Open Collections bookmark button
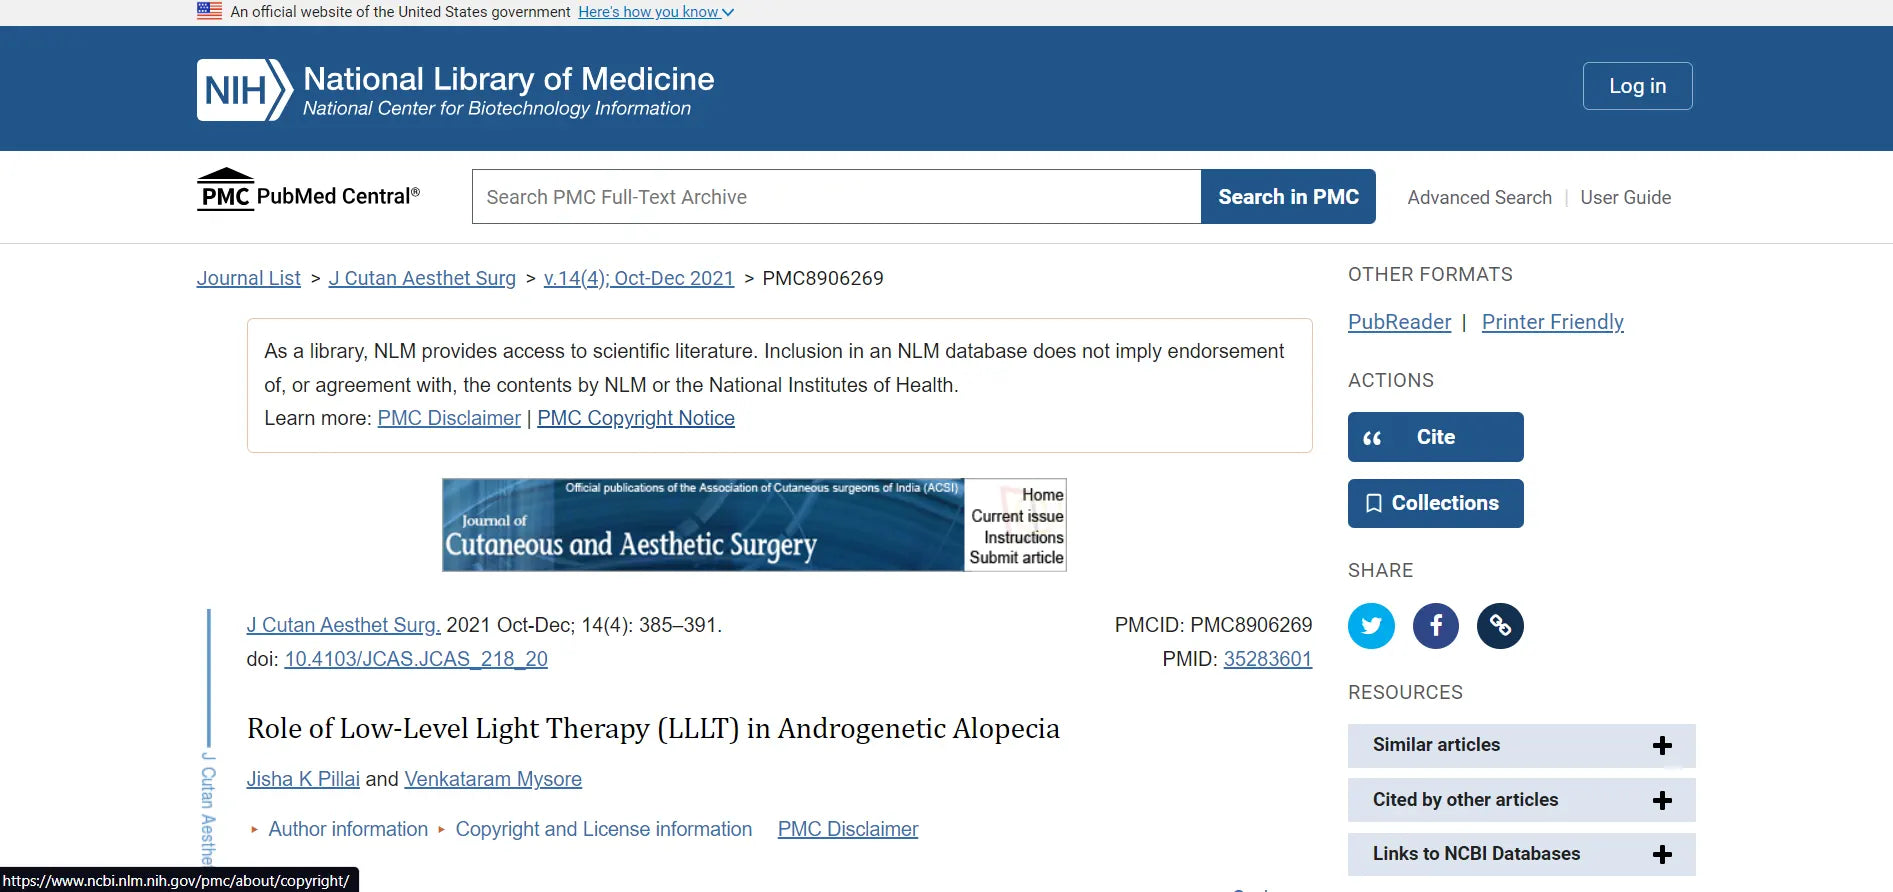This screenshot has height=892, width=1893. coord(1435,503)
